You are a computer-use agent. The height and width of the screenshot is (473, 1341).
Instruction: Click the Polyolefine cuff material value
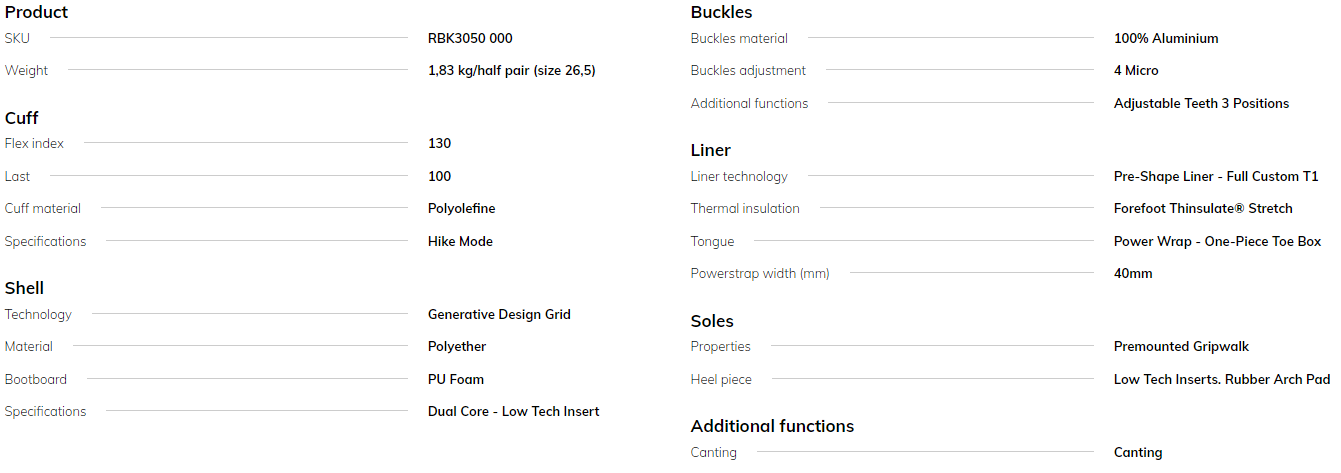click(x=461, y=208)
